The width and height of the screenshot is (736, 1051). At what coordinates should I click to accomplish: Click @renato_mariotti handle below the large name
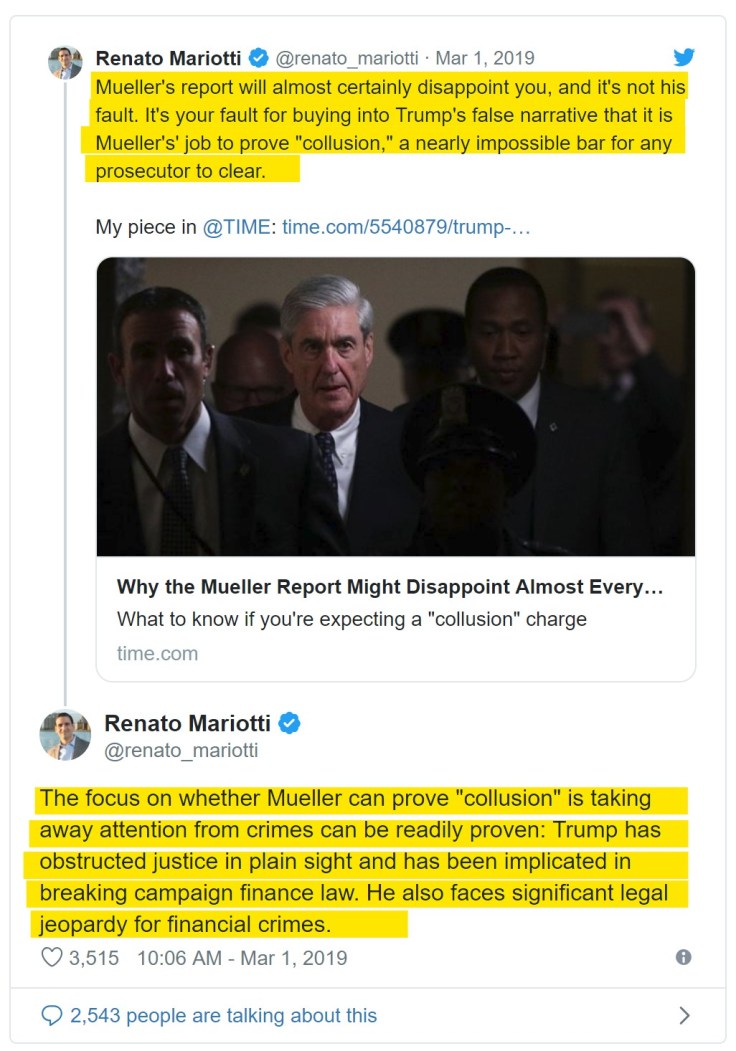coord(181,749)
